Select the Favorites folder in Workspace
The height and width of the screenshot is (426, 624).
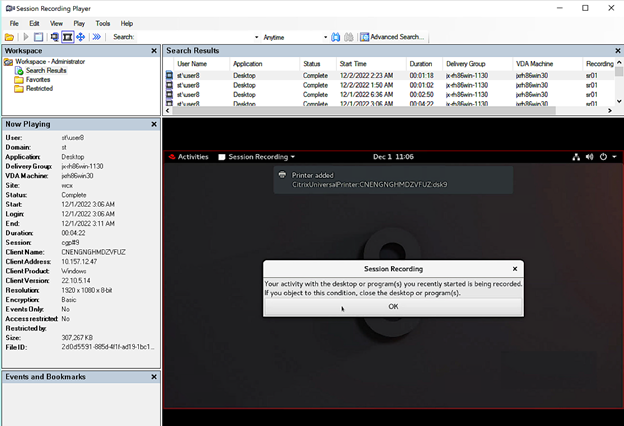pos(38,79)
